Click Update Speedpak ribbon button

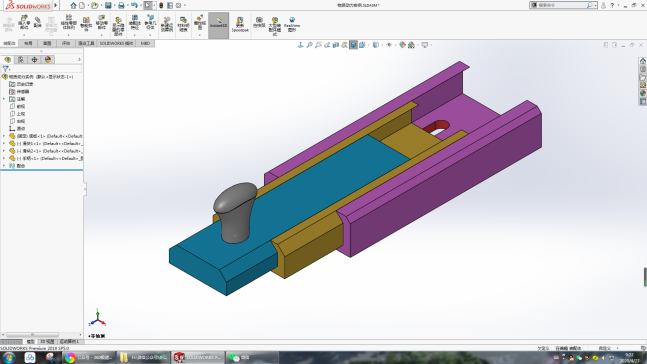(240, 25)
